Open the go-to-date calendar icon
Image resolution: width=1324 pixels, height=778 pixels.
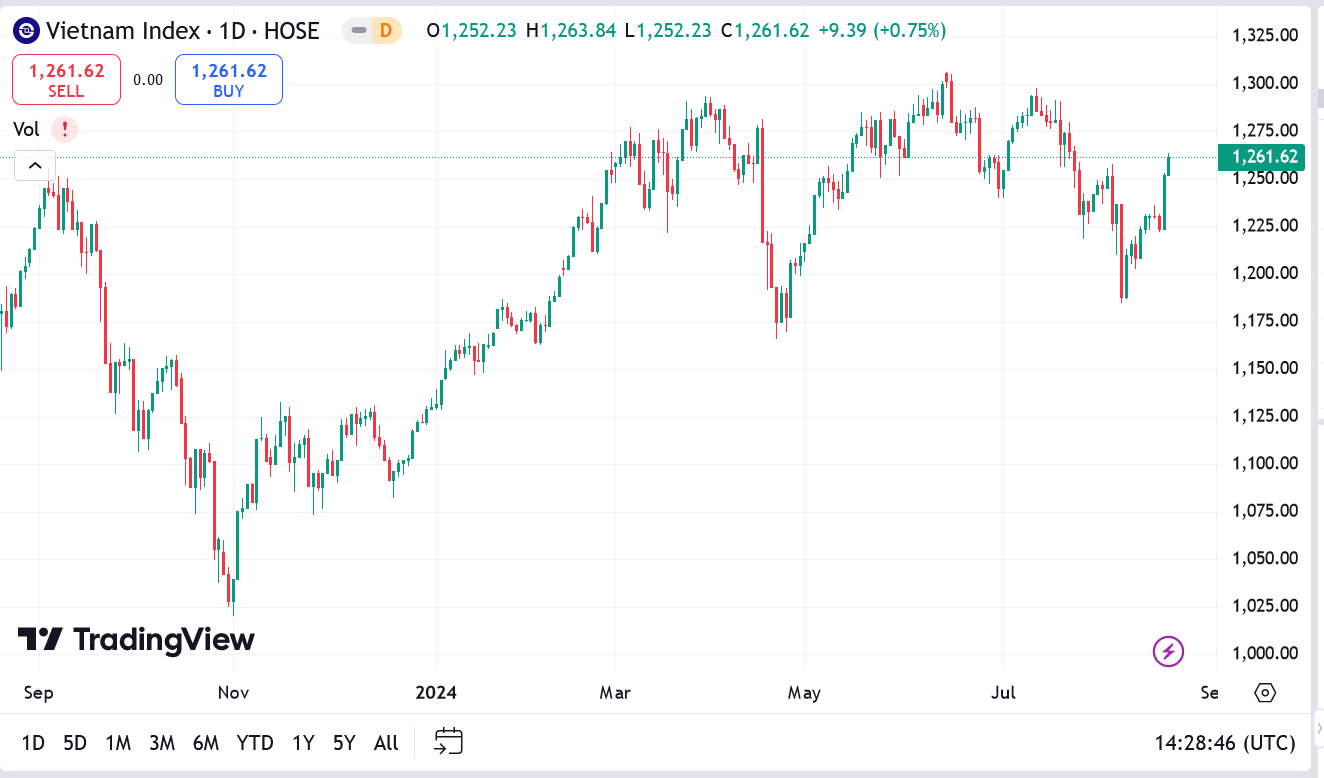point(449,742)
